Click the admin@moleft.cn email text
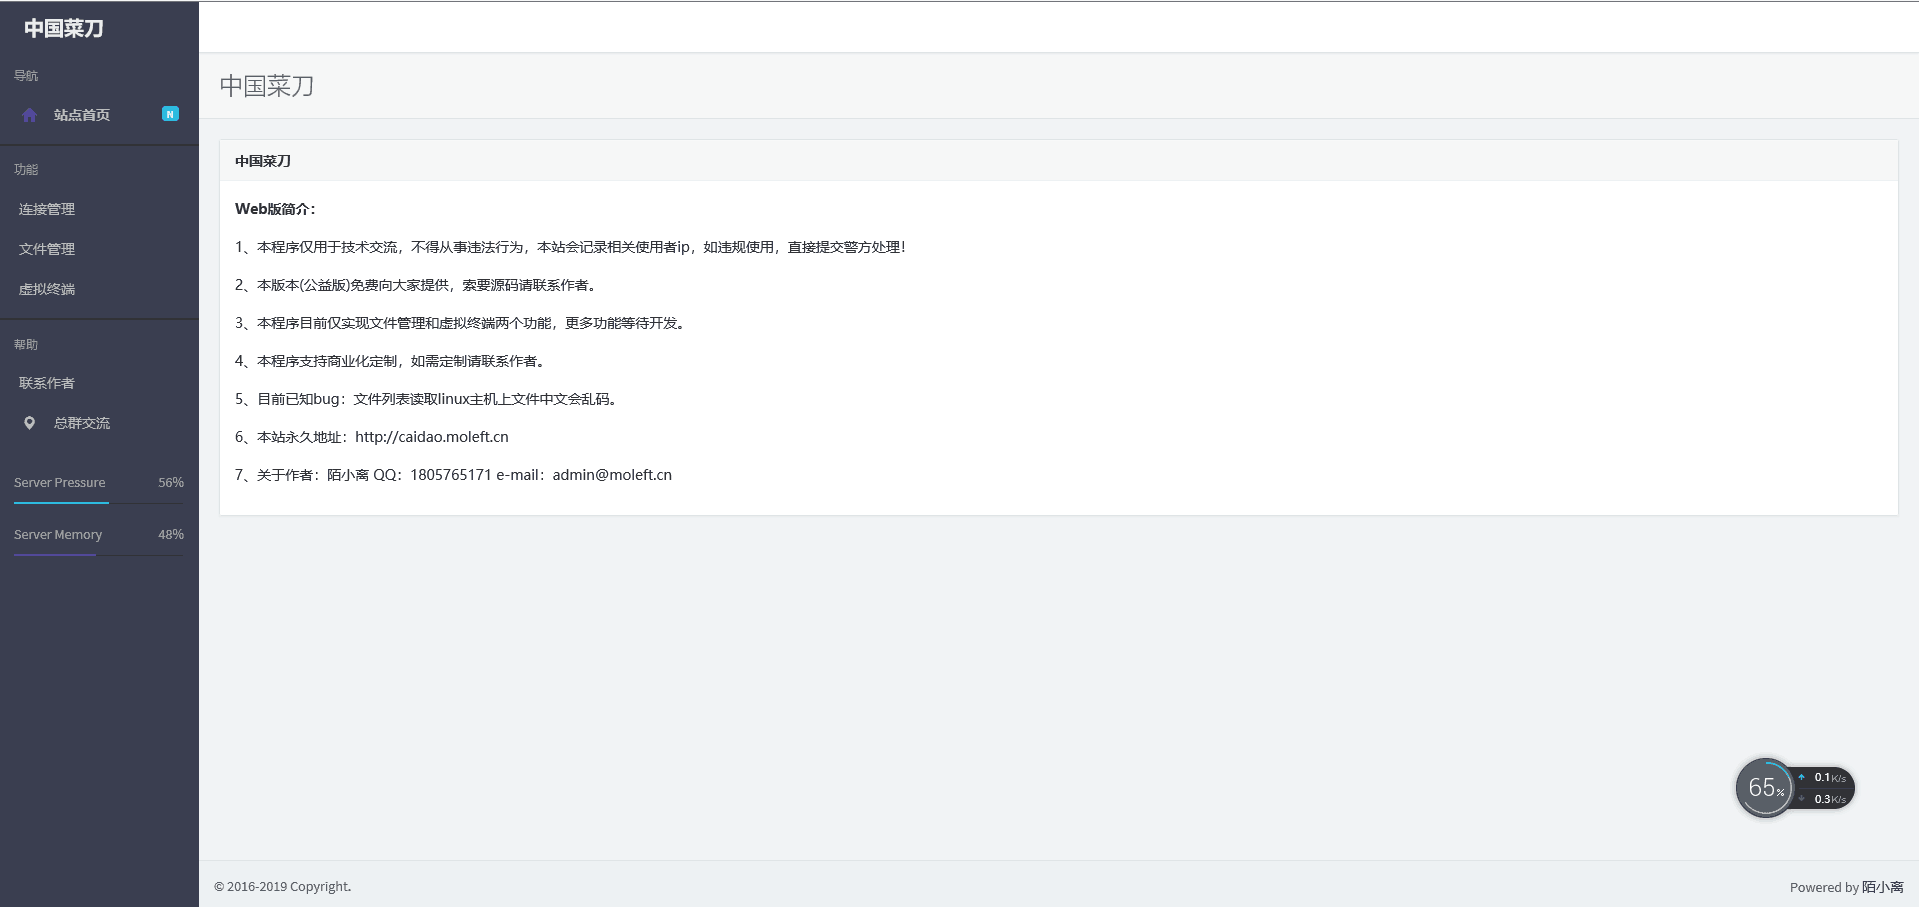This screenshot has height=907, width=1919. 612,475
